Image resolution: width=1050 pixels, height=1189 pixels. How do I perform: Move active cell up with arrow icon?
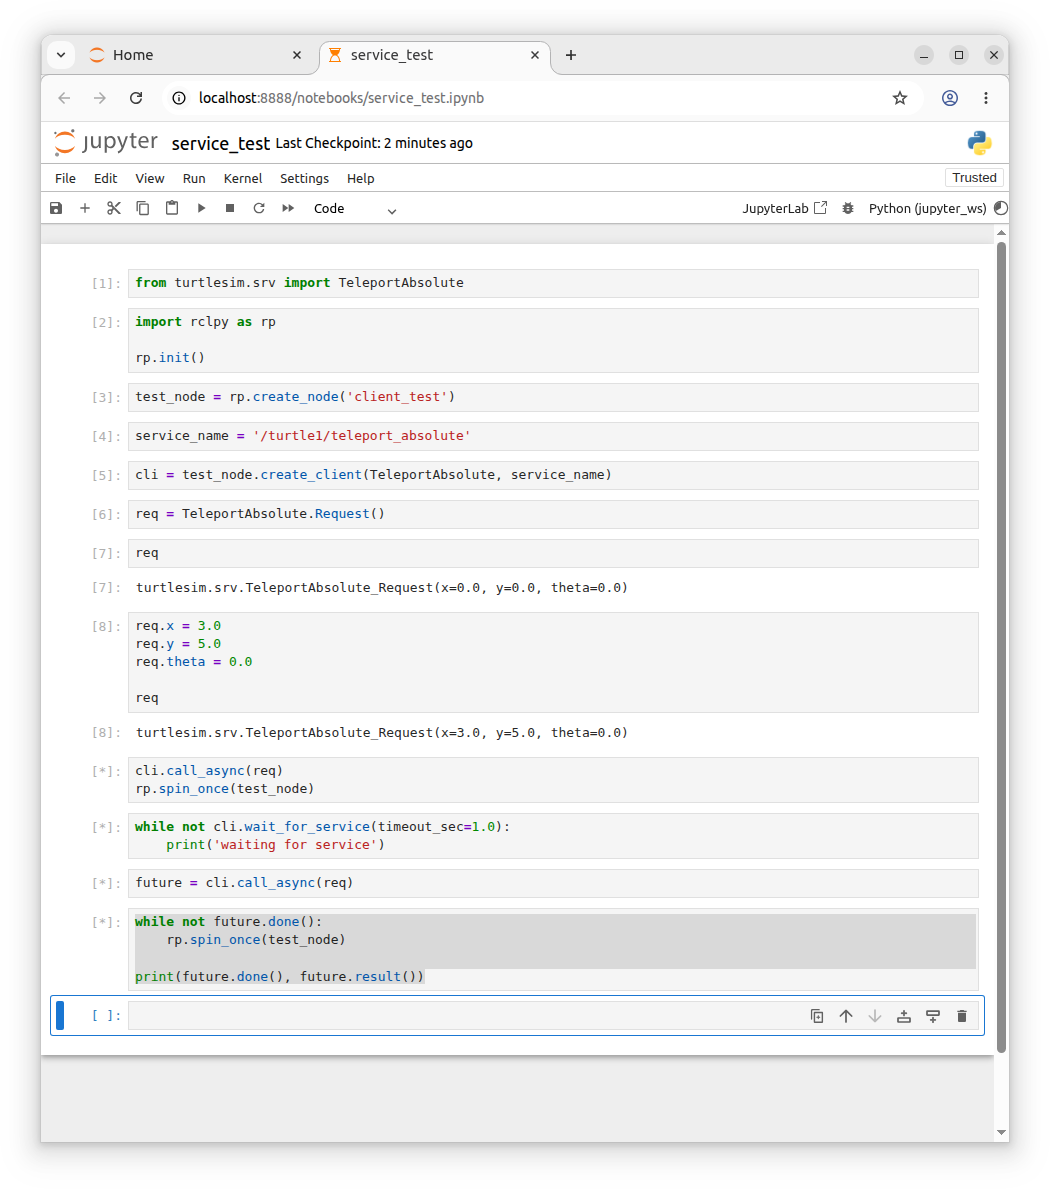[846, 1016]
